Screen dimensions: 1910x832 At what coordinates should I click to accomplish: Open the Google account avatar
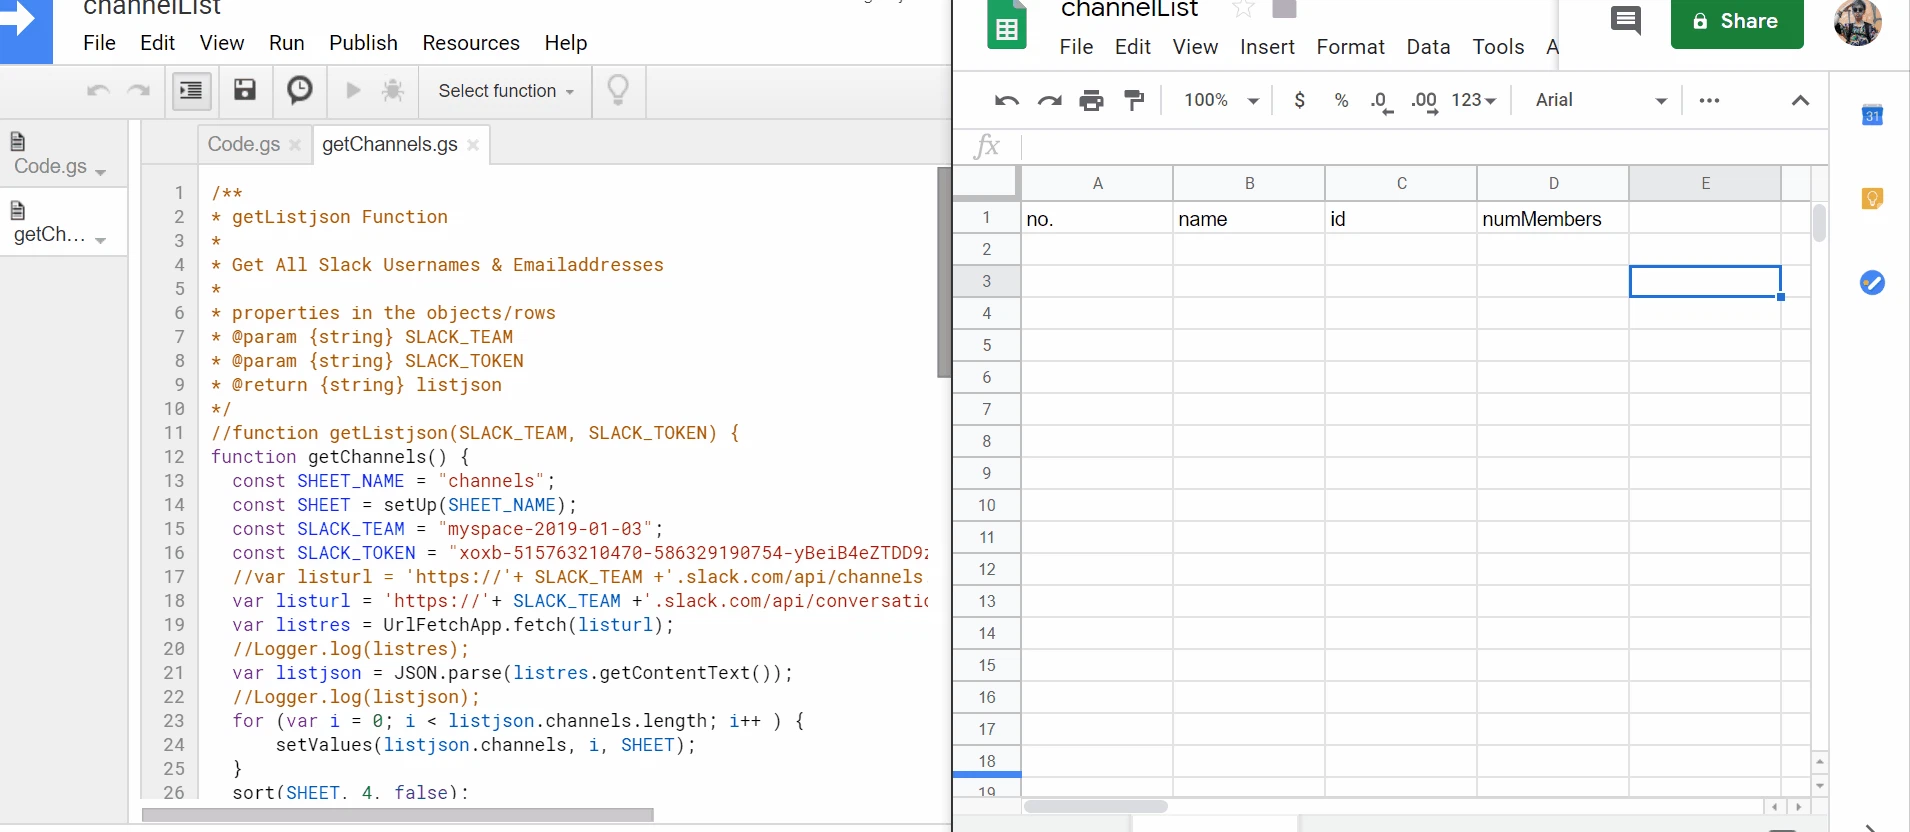coord(1858,20)
